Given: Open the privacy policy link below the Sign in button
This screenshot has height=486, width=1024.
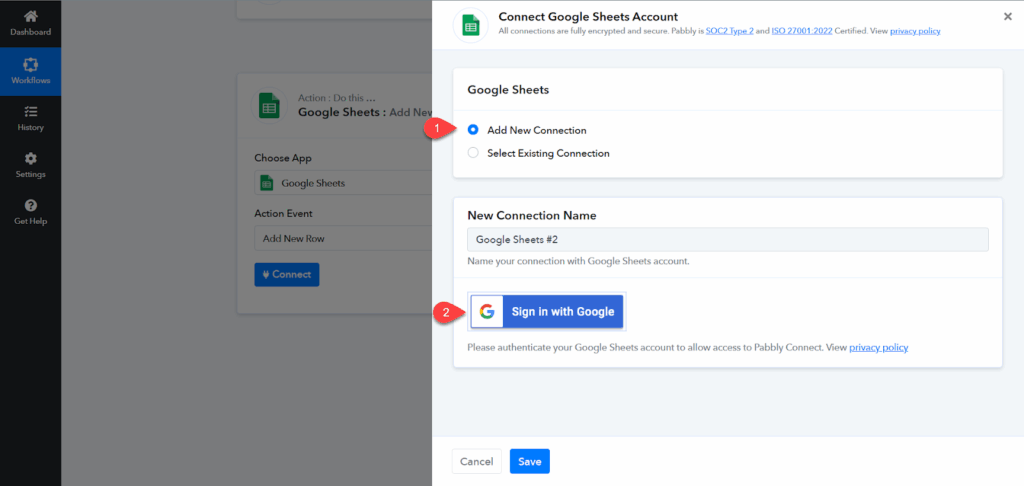Looking at the screenshot, I should pyautogui.click(x=878, y=348).
